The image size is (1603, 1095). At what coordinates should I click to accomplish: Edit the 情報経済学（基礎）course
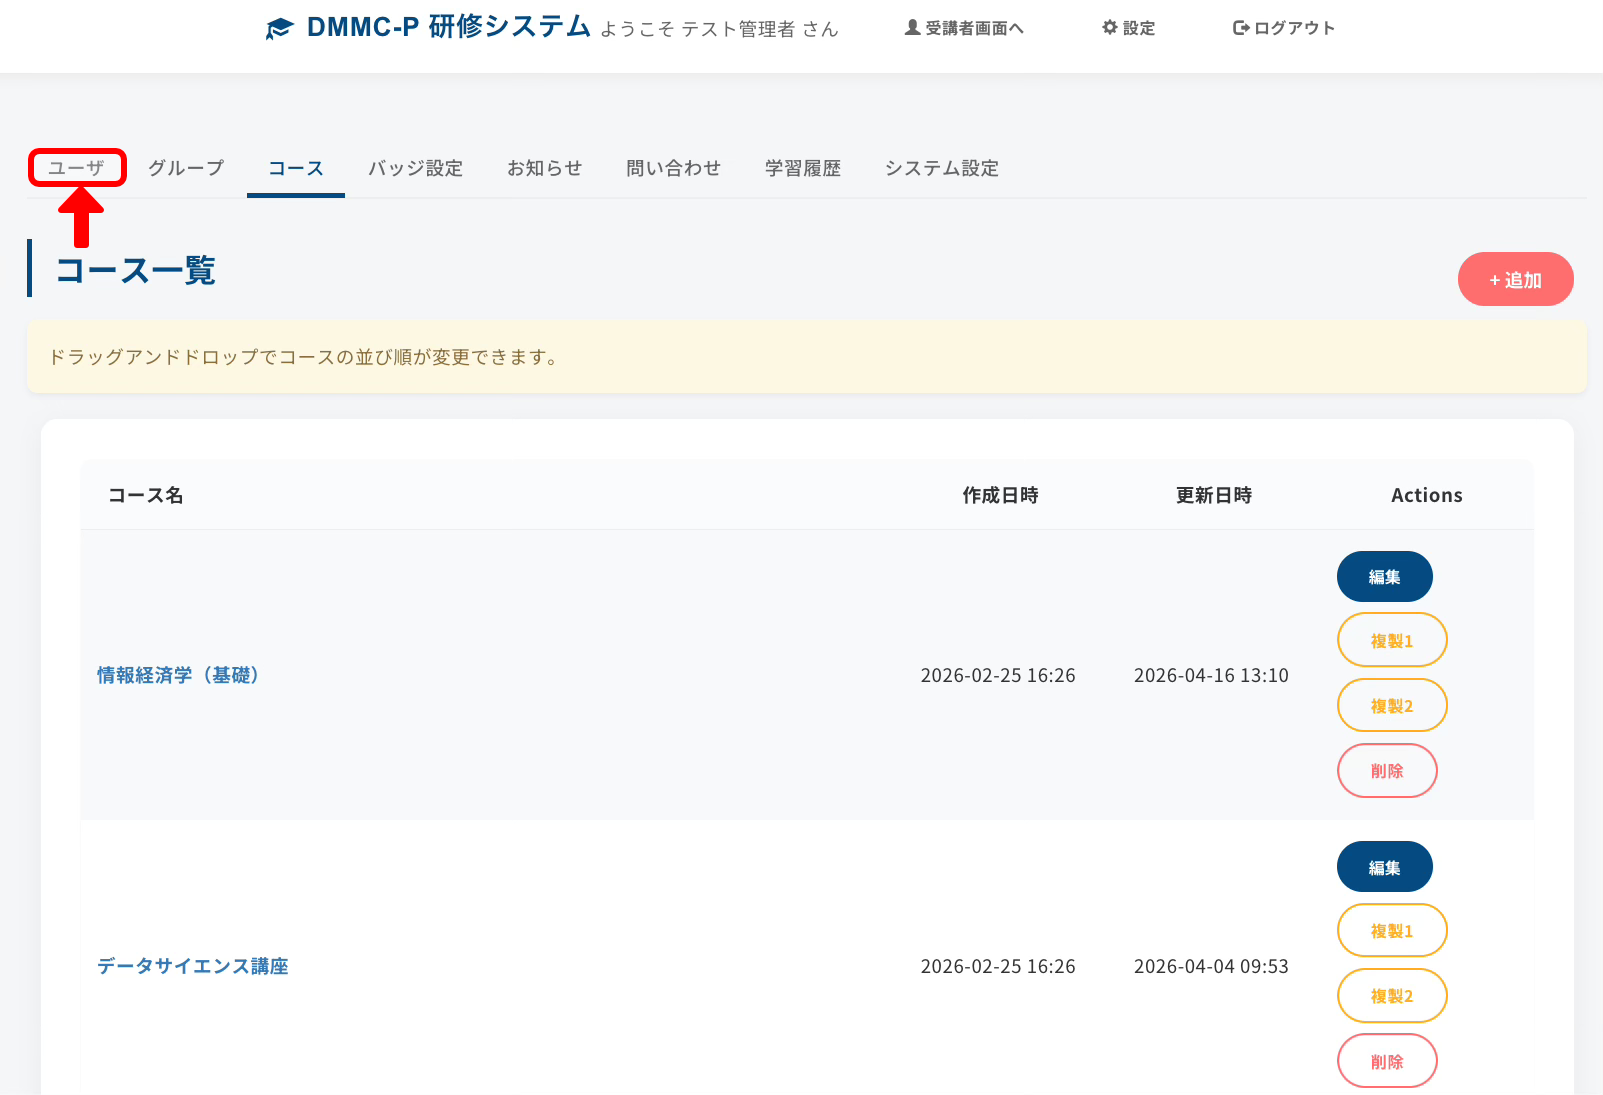1384,577
